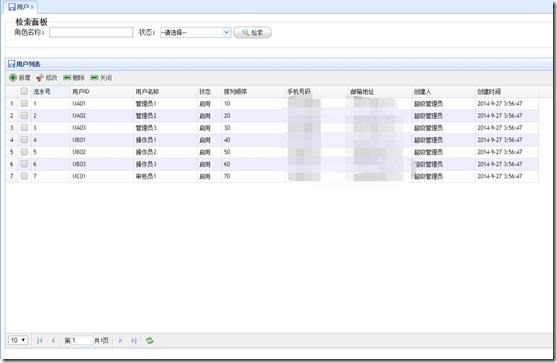Go to last page in pager
This screenshot has width=557, height=363.
(x=134, y=341)
